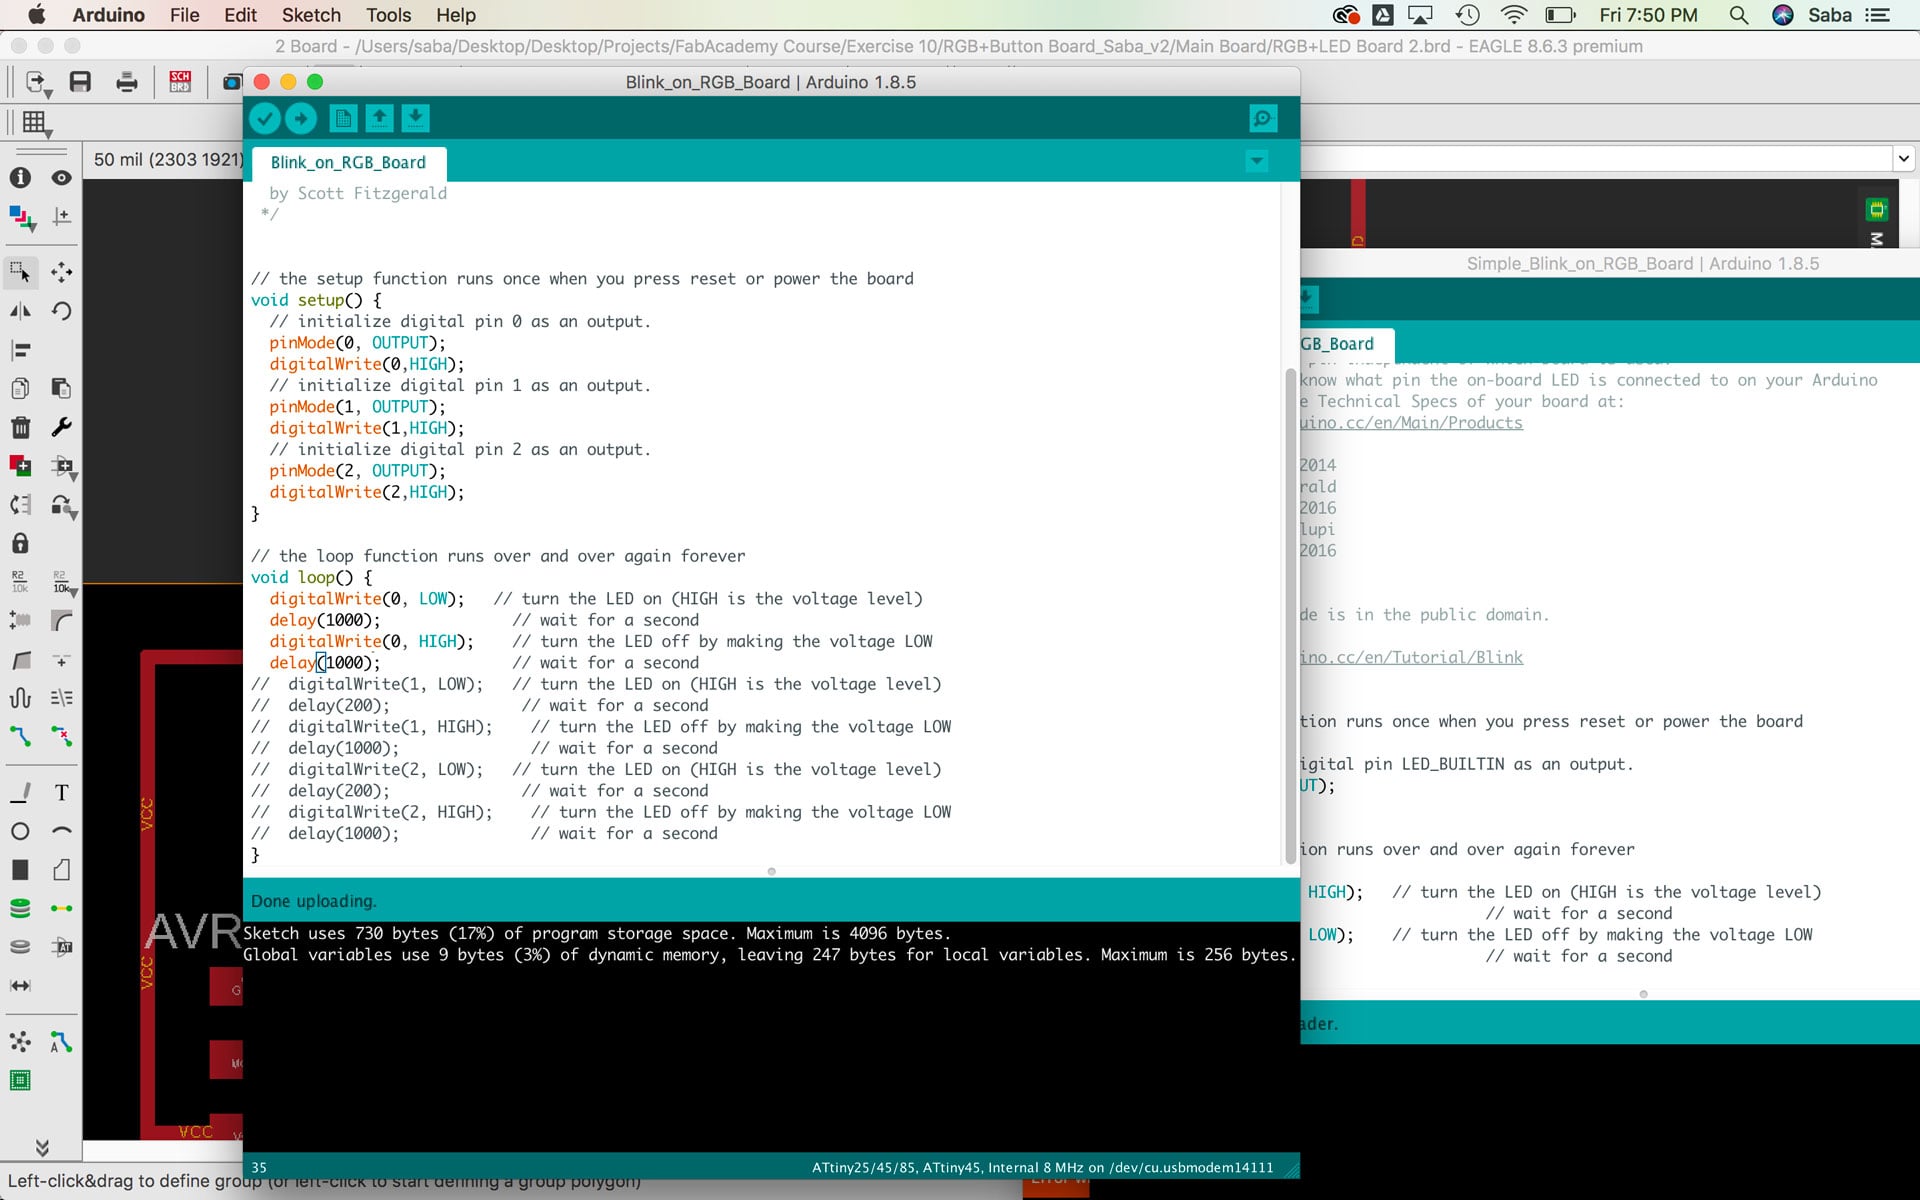The width and height of the screenshot is (1920, 1200).
Task: Switch to schematic with SCH/BRD icon
Action: tap(180, 82)
